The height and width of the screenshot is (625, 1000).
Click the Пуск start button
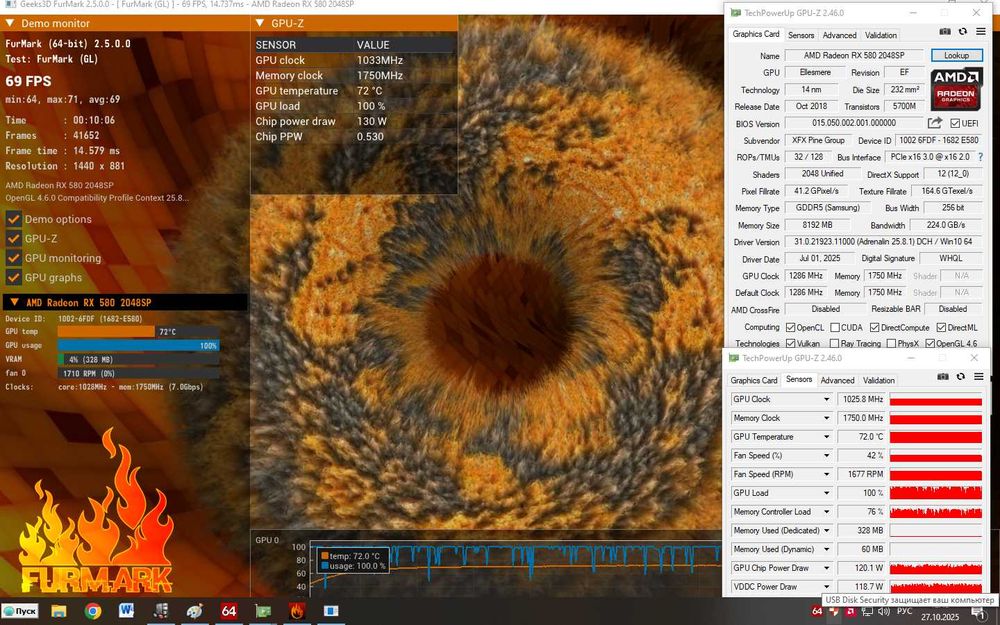click(x=20, y=611)
